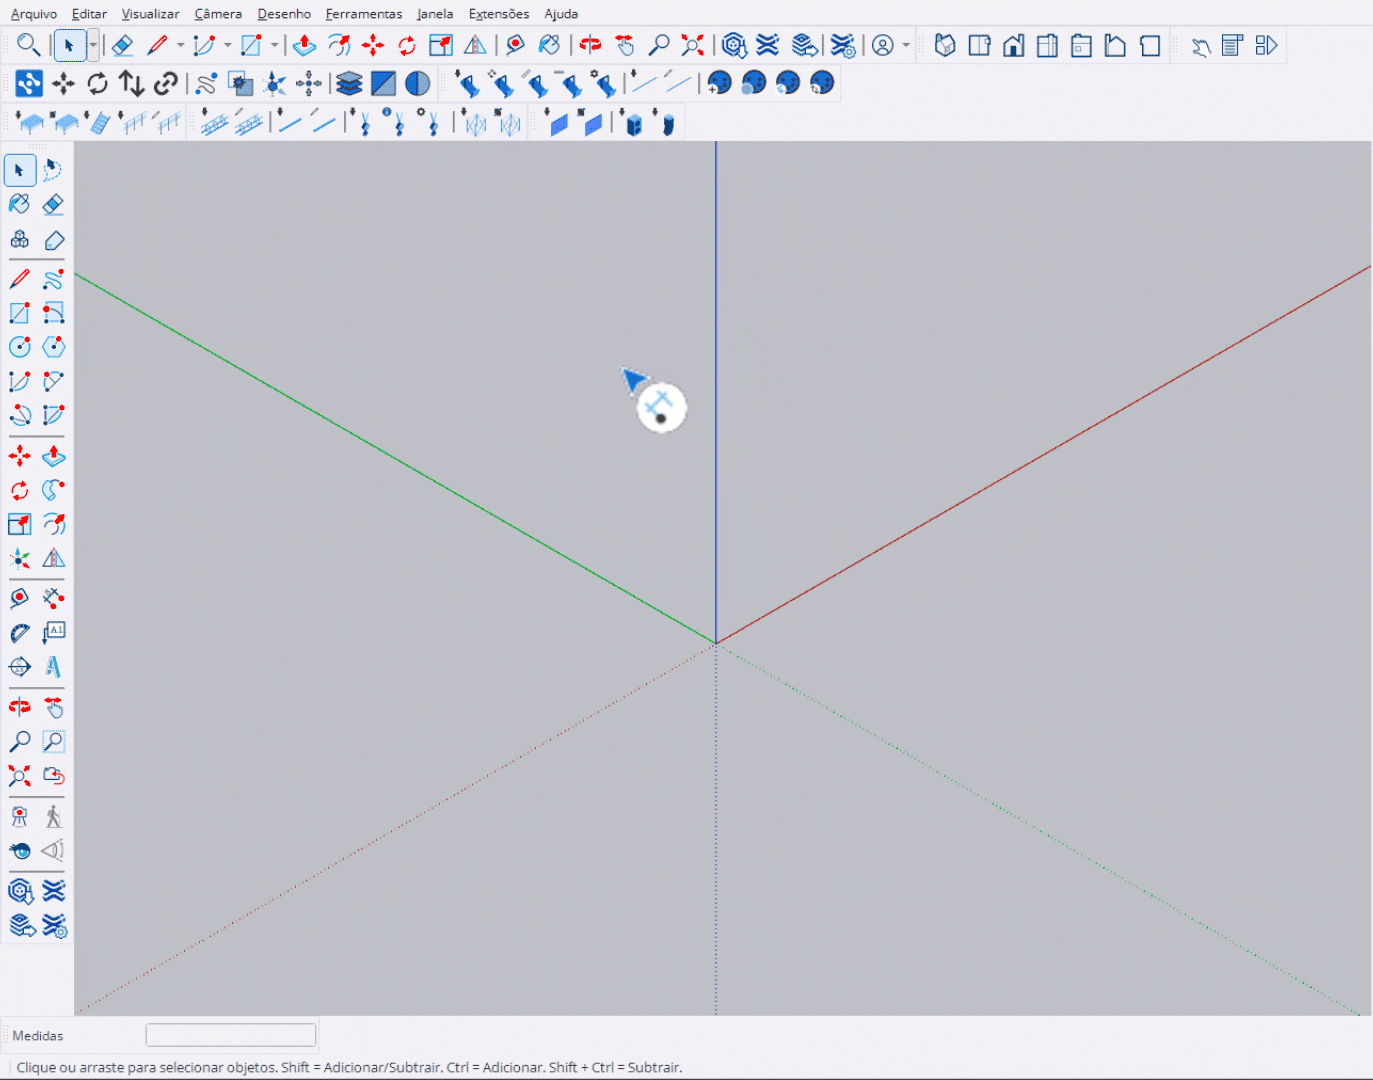Choose the Paint Bucket tool in left panel
1373x1080 pixels.
[19, 204]
